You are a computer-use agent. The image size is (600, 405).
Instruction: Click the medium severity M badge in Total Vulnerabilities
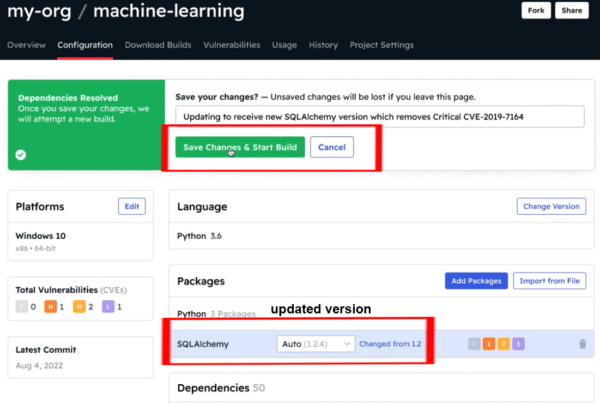click(x=79, y=307)
